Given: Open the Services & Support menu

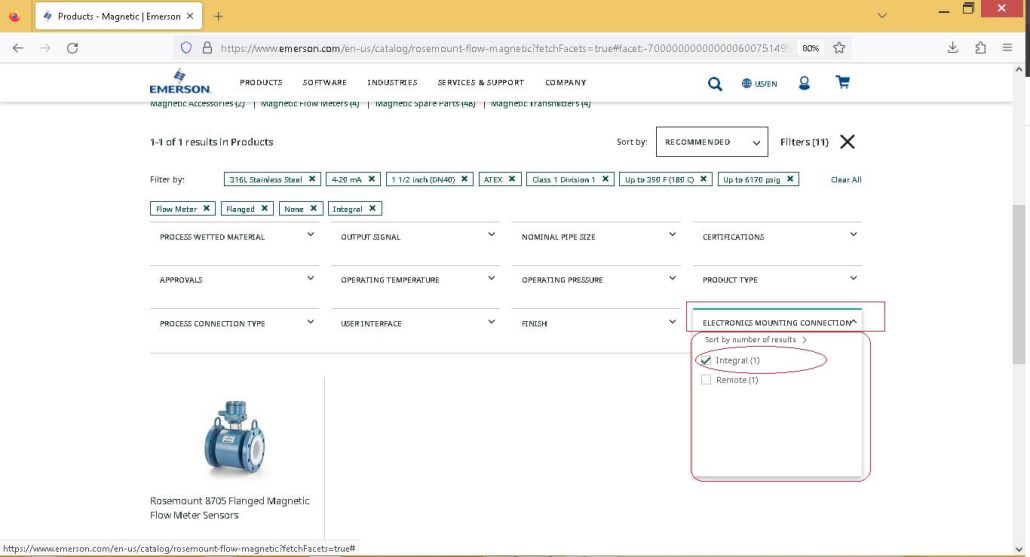Looking at the screenshot, I should click(x=481, y=83).
